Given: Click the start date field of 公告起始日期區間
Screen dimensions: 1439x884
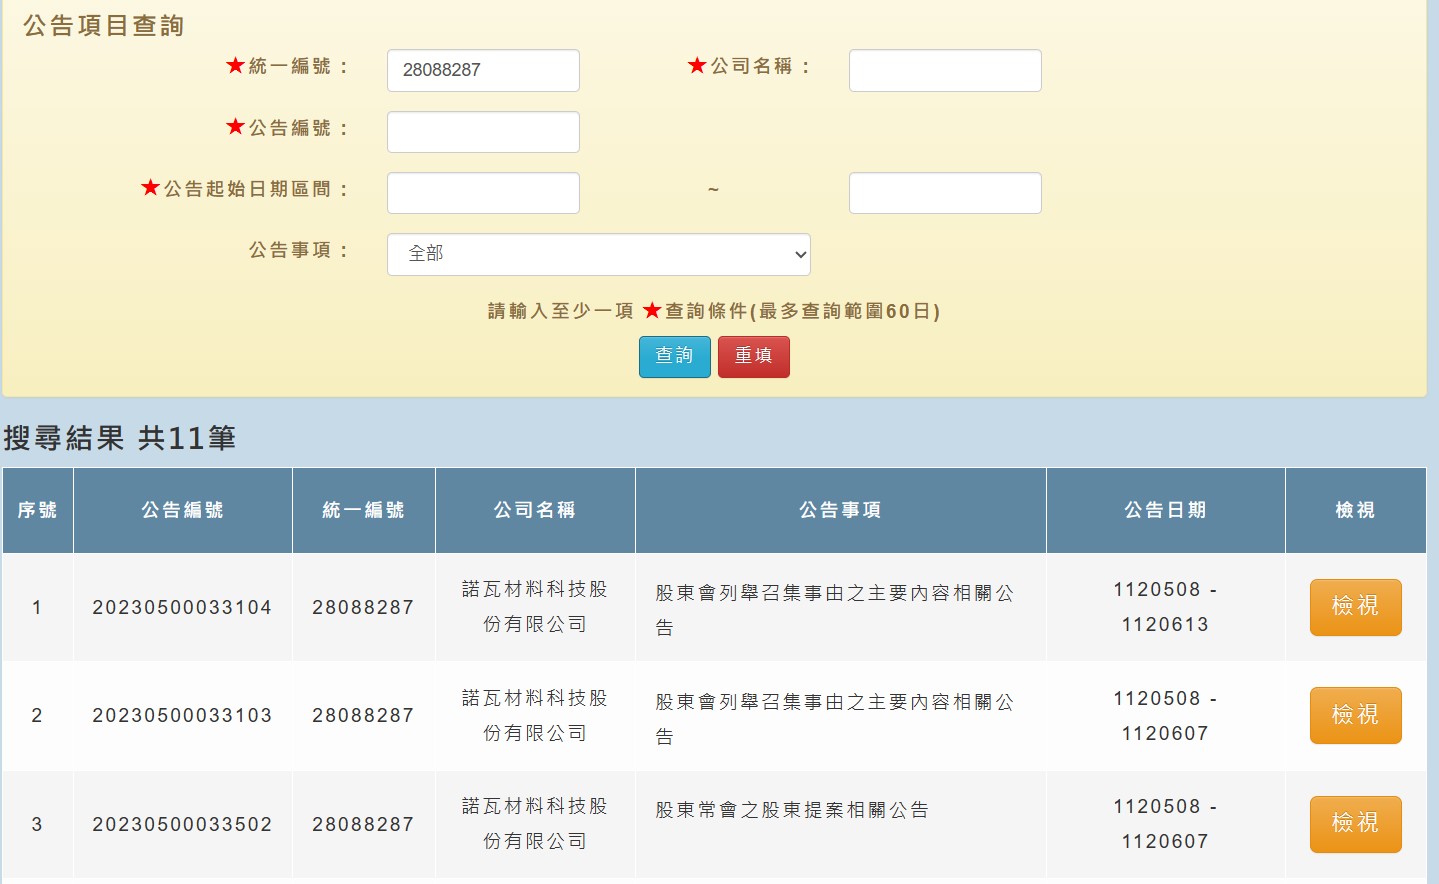Looking at the screenshot, I should click(483, 193).
